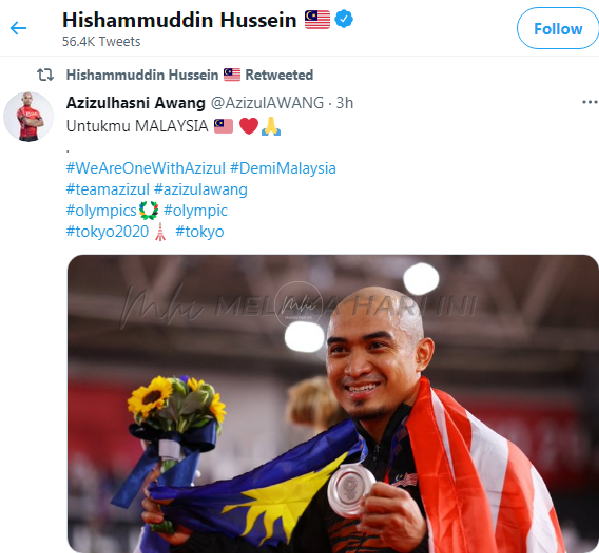Click the verified badge beside Hishammuddin Hussein
The height and width of the screenshot is (553, 599).
point(343,19)
